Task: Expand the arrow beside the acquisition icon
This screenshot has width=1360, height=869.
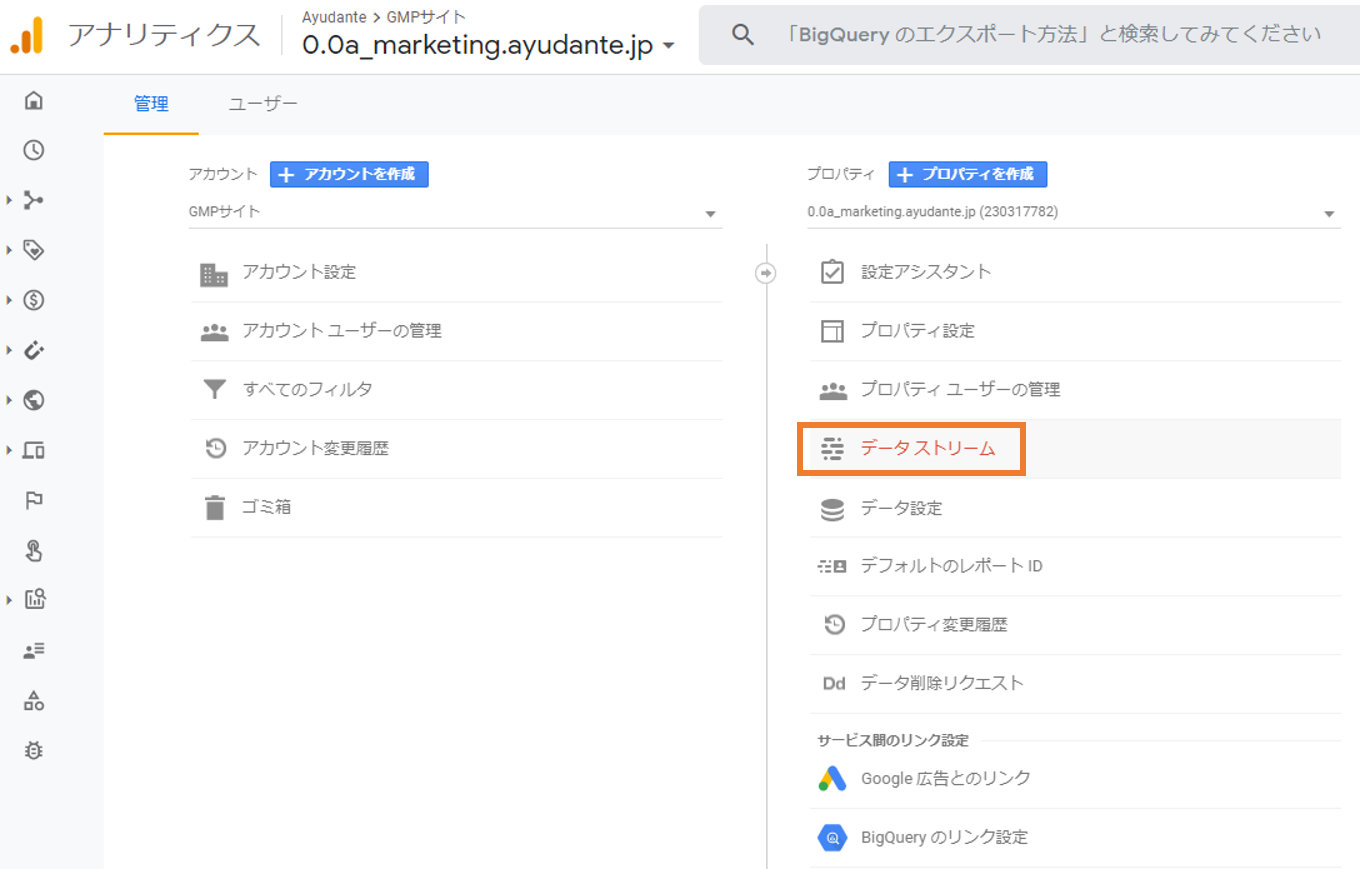Action: (8, 200)
